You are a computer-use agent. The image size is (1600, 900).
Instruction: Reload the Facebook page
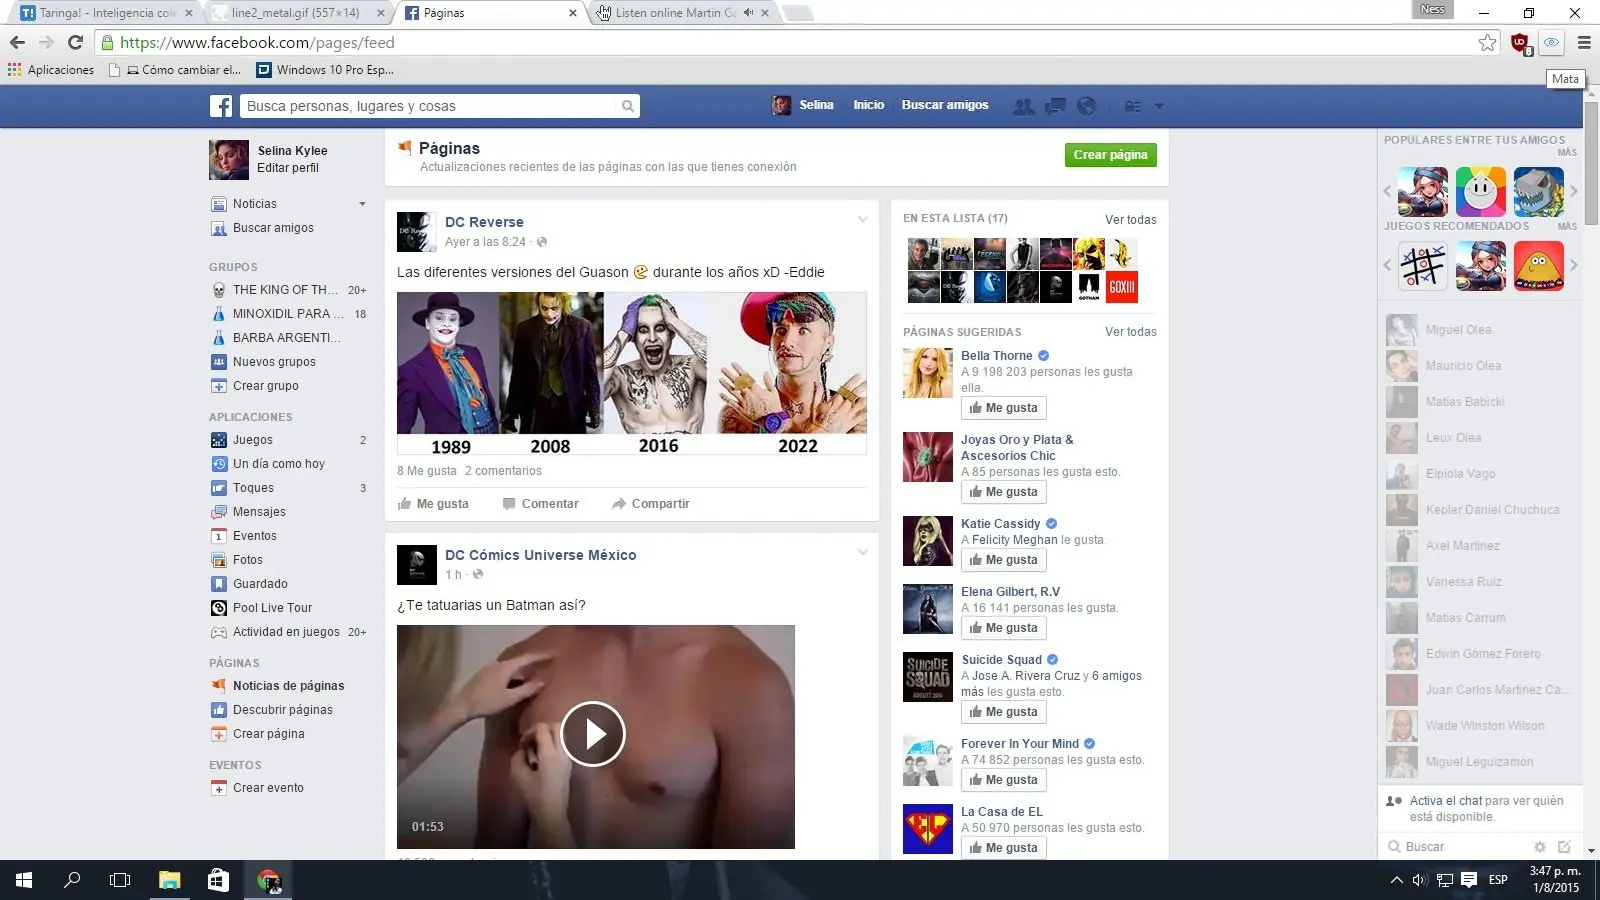pos(75,42)
